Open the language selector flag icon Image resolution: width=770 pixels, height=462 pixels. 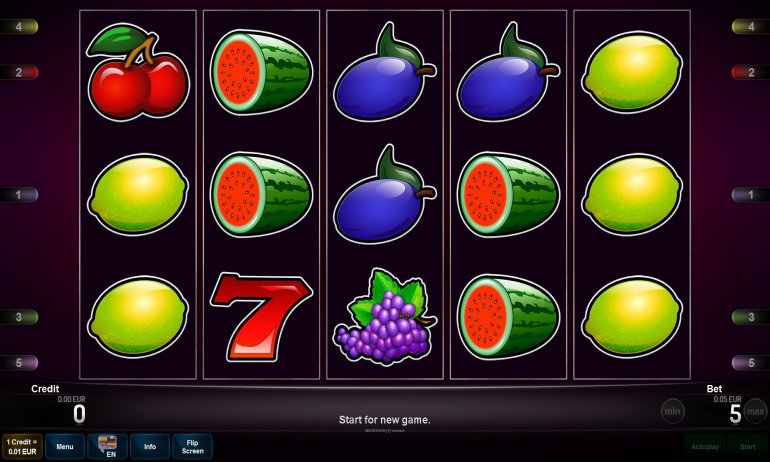pyautogui.click(x=108, y=446)
